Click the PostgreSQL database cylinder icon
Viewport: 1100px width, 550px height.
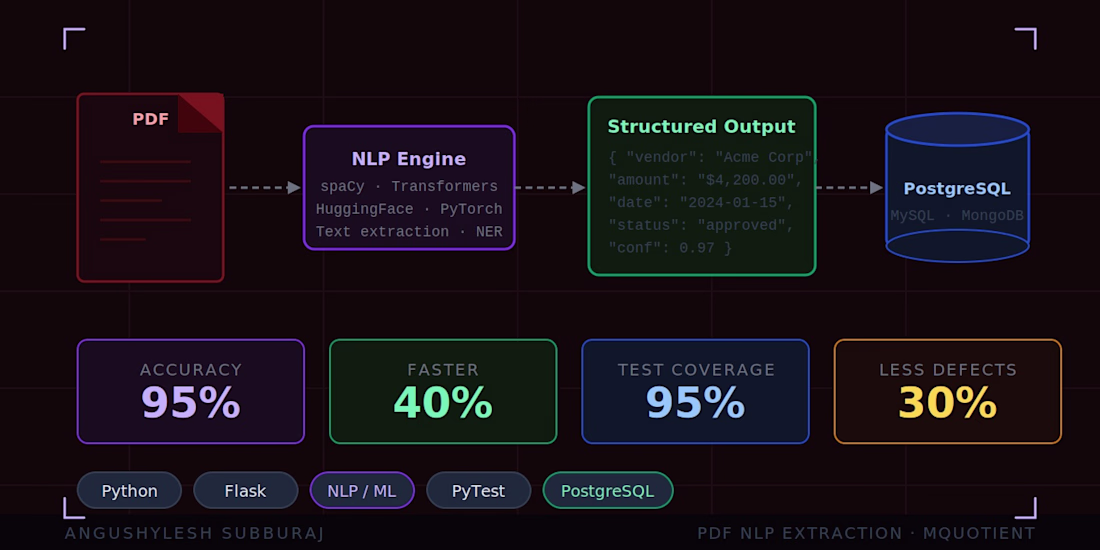957,188
